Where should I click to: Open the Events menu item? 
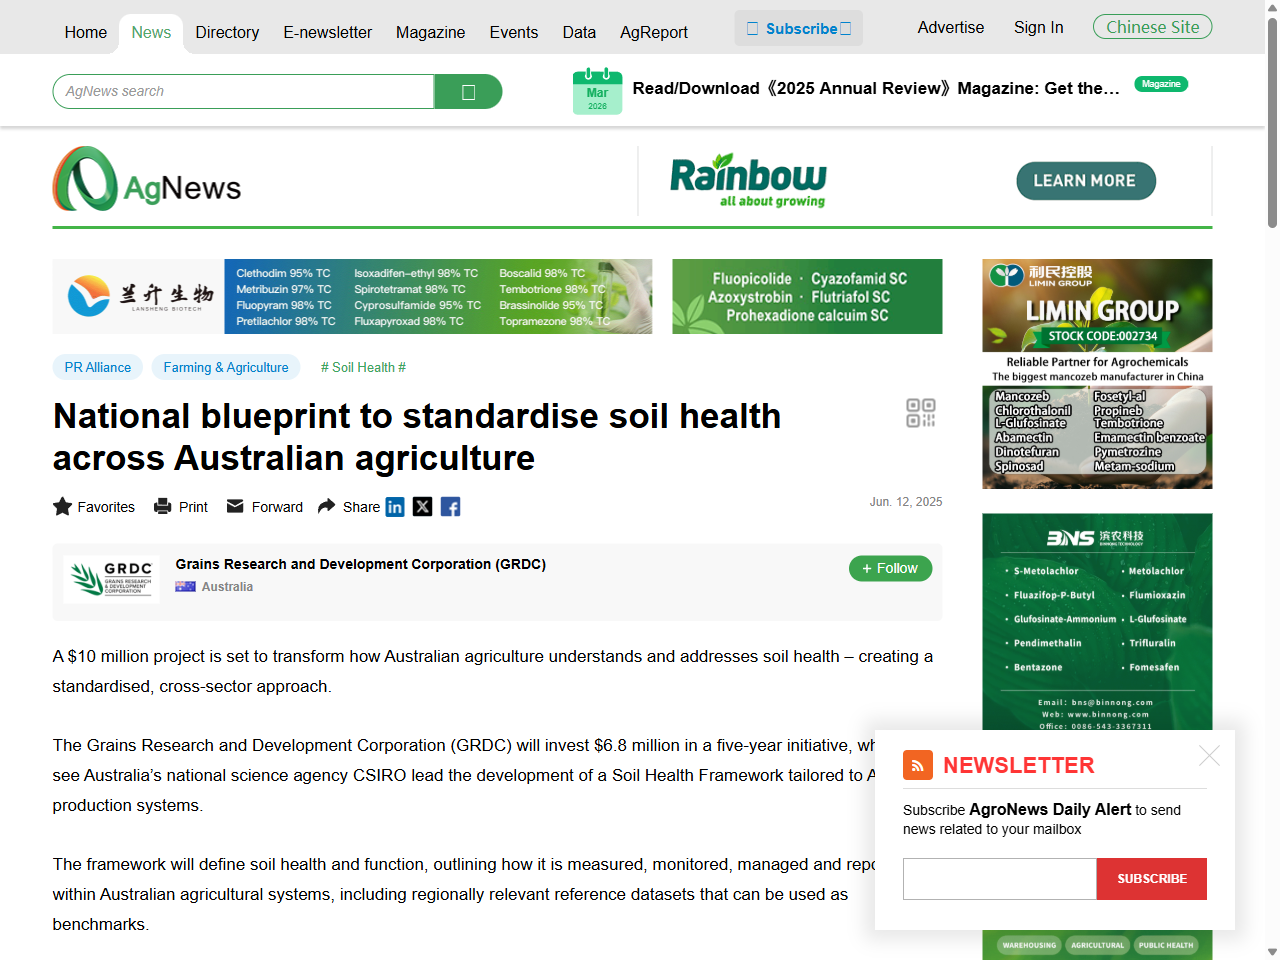514,32
